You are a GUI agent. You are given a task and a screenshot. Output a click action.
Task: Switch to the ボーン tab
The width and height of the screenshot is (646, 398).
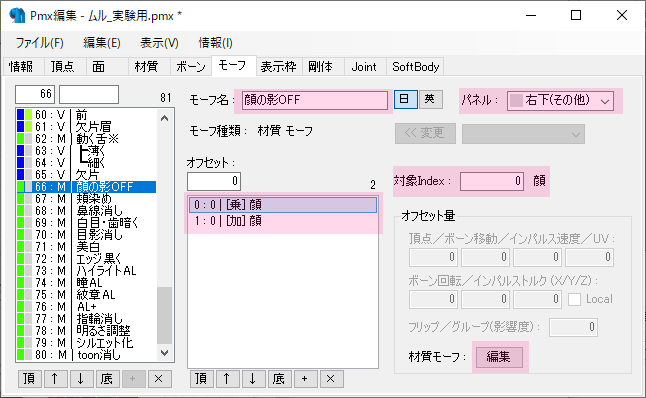coord(191,67)
